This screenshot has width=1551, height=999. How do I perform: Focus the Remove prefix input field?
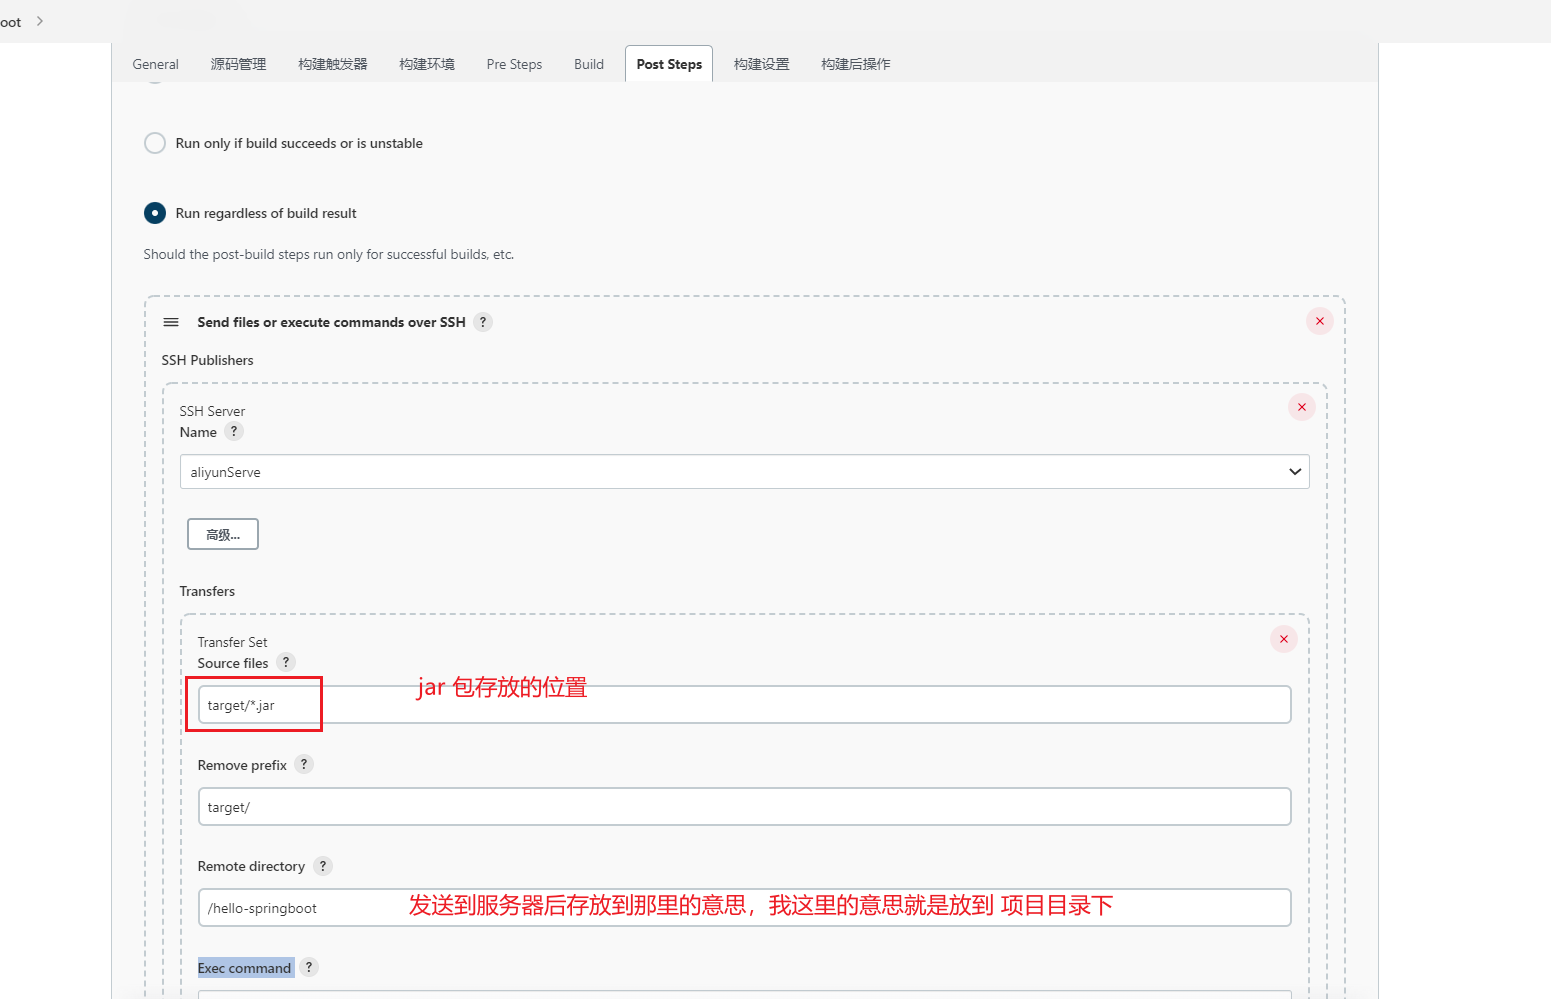click(x=744, y=807)
